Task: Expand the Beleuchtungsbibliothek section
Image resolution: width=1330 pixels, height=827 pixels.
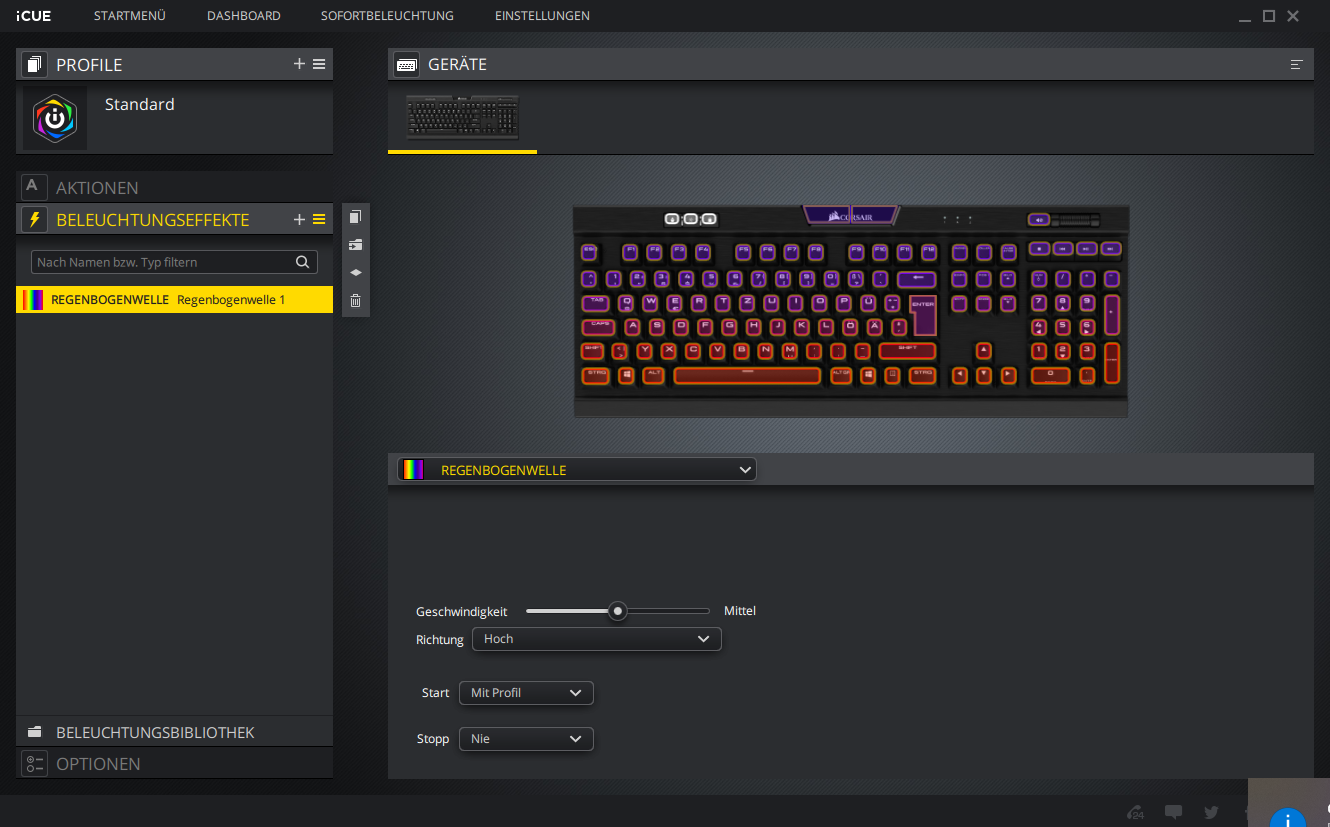Action: [174, 732]
